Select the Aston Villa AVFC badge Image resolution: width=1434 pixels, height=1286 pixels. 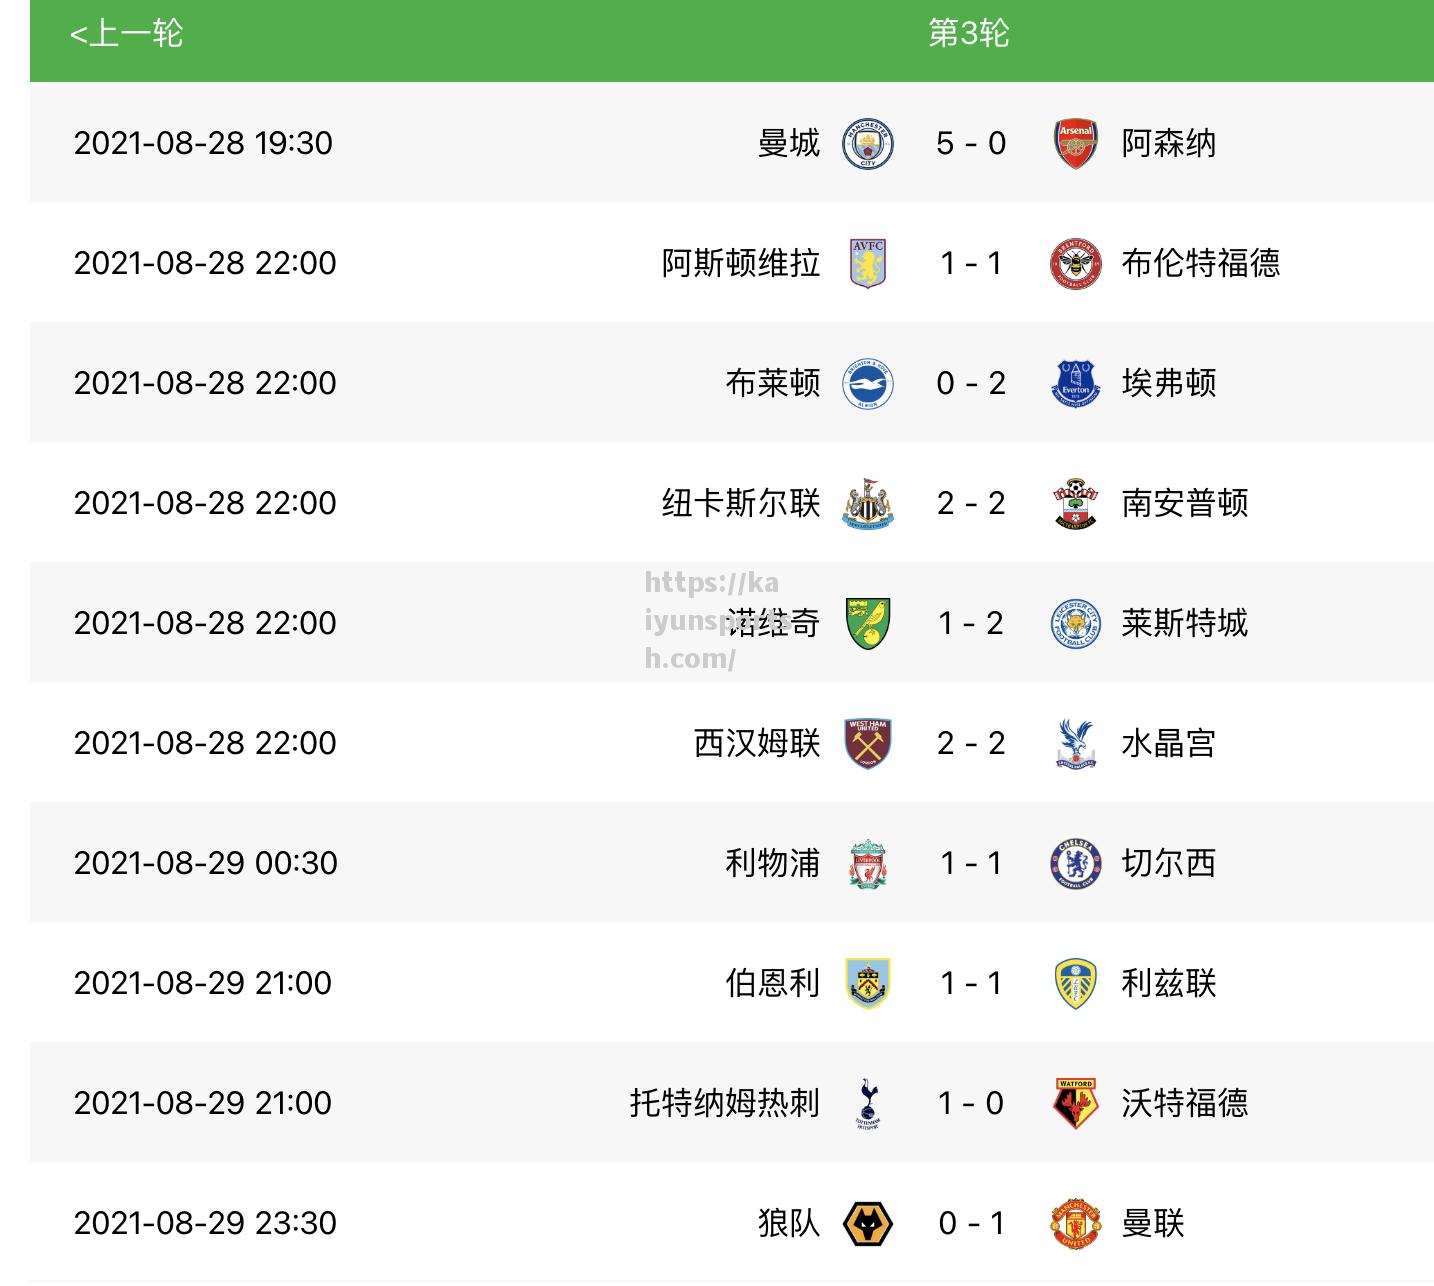[868, 264]
